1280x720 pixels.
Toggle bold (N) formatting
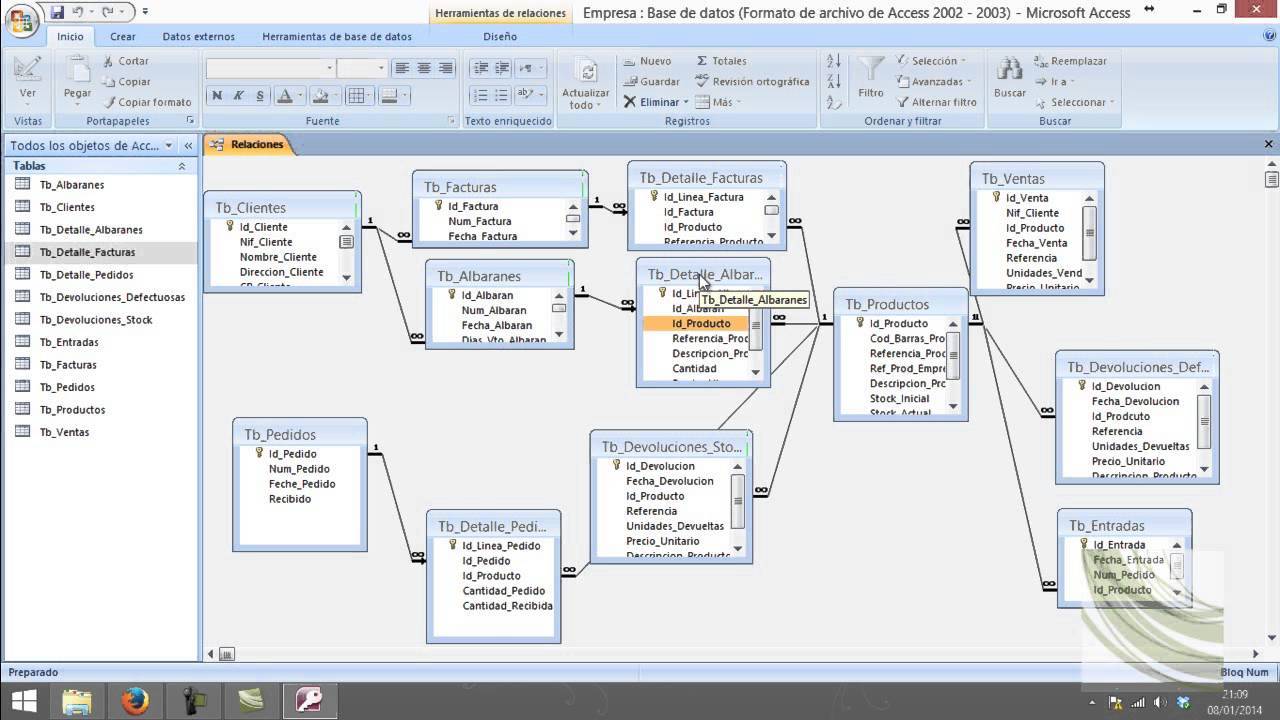tap(216, 96)
